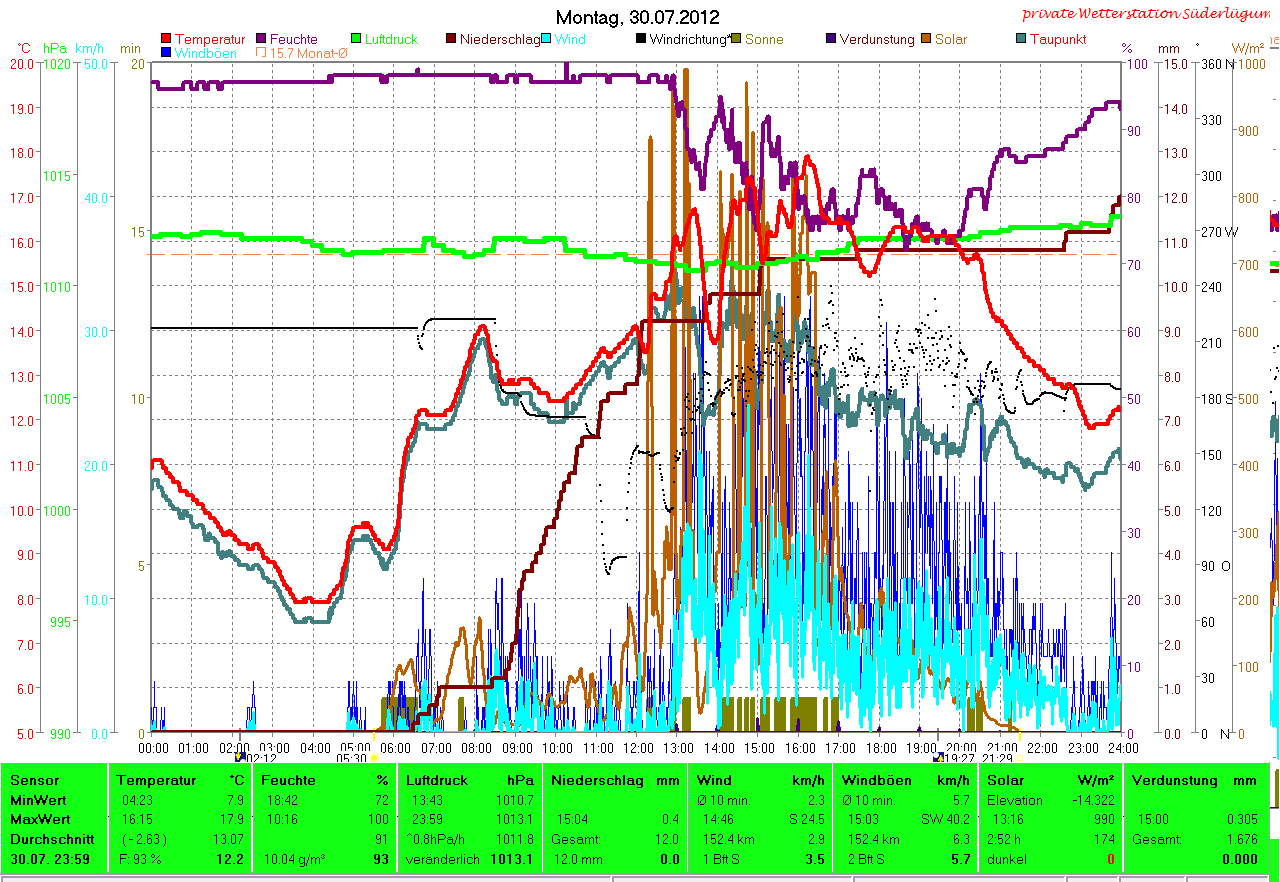Select the Temperatur column header in table
Screen dimensions: 1280x882
tap(151, 780)
